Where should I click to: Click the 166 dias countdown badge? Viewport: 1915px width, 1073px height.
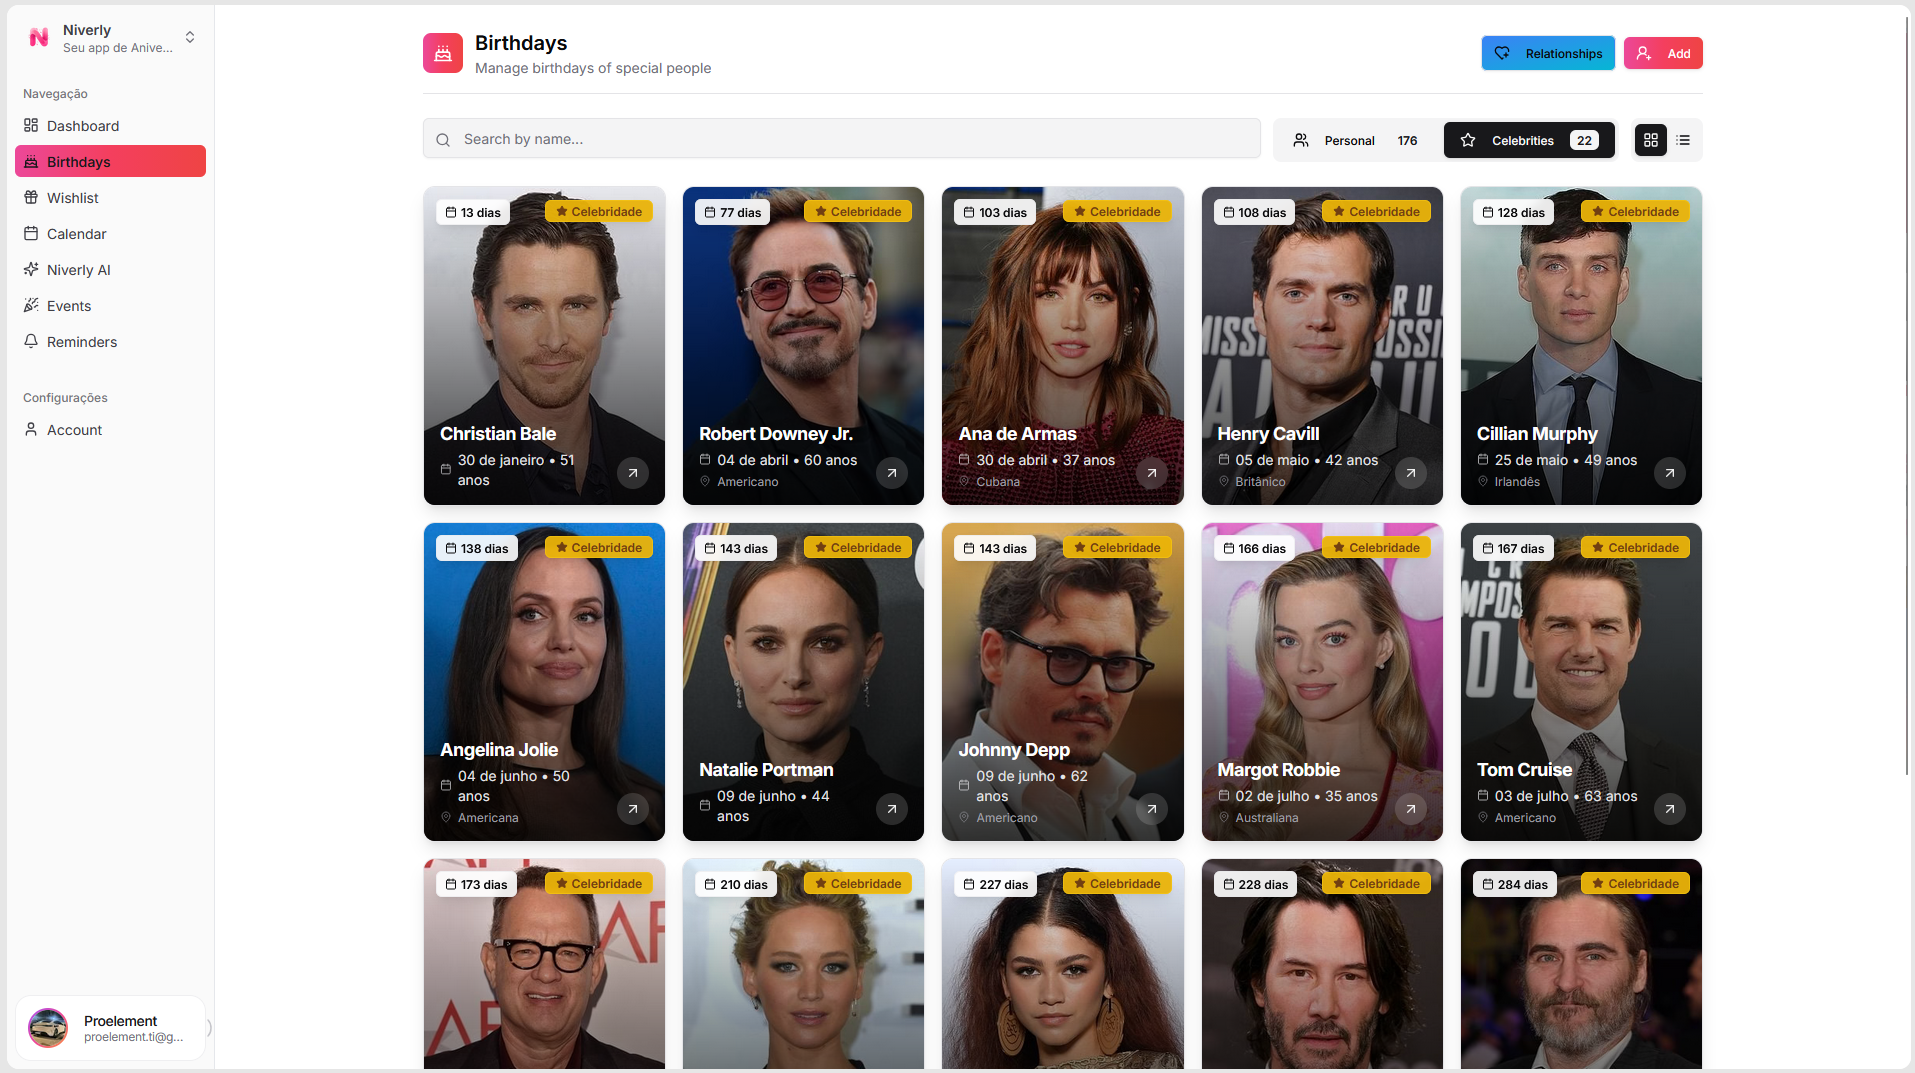coord(1254,549)
